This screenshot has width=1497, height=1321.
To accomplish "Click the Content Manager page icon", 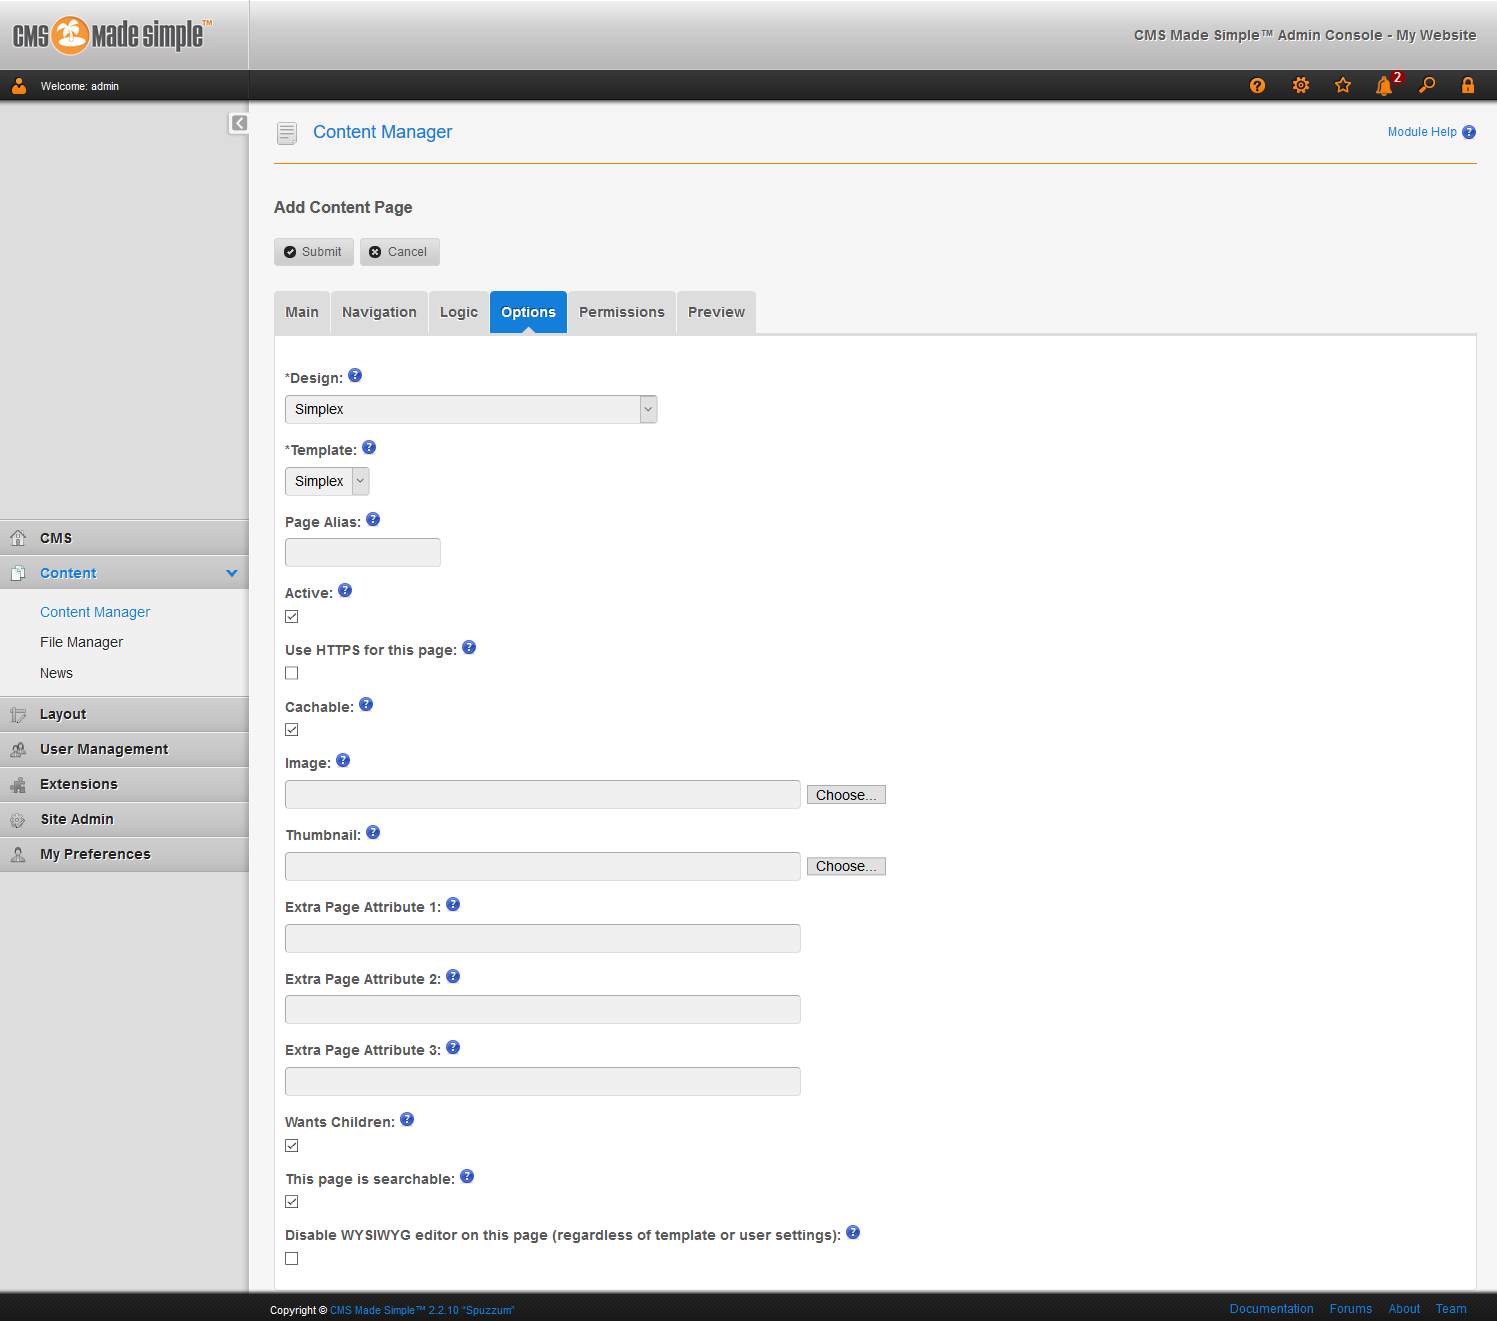I will coord(287,133).
